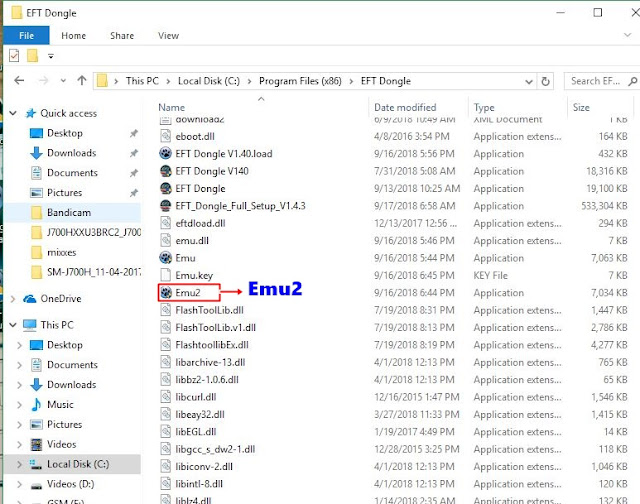Screen dimensions: 640x504
Task: Select the Emu application icon
Action: pyautogui.click(x=165, y=258)
